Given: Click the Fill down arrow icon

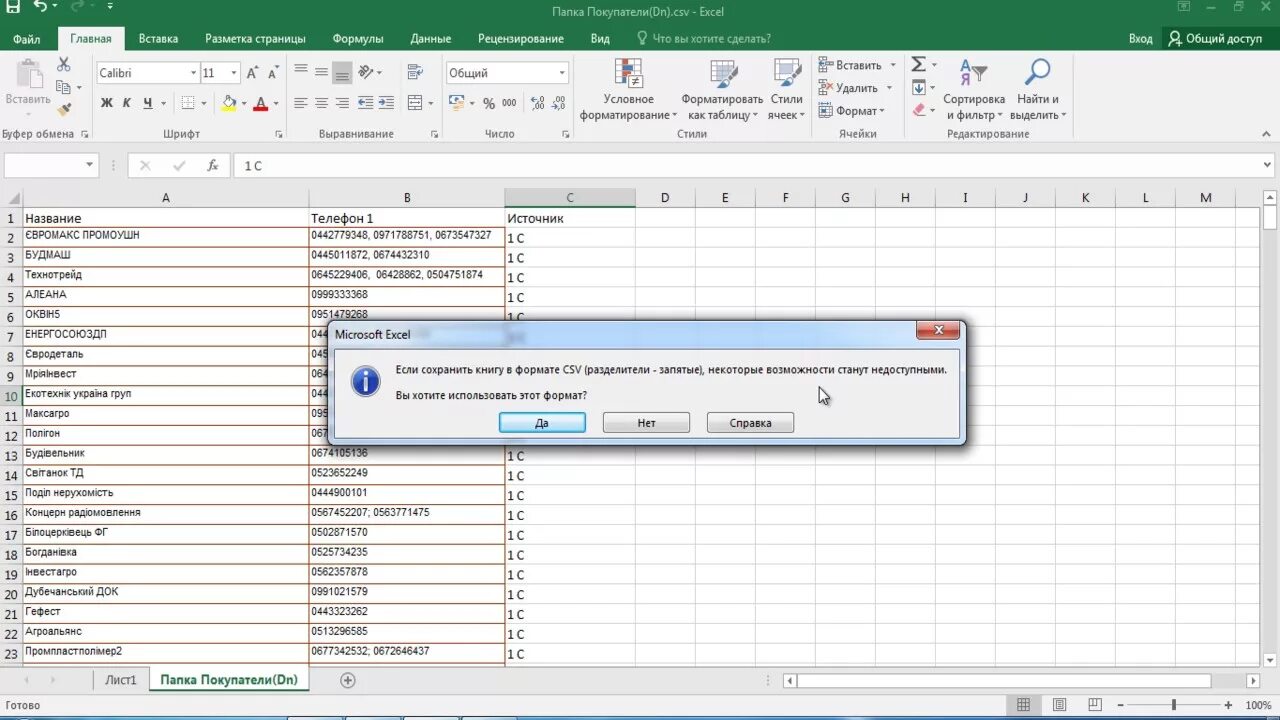Looking at the screenshot, I should [918, 88].
